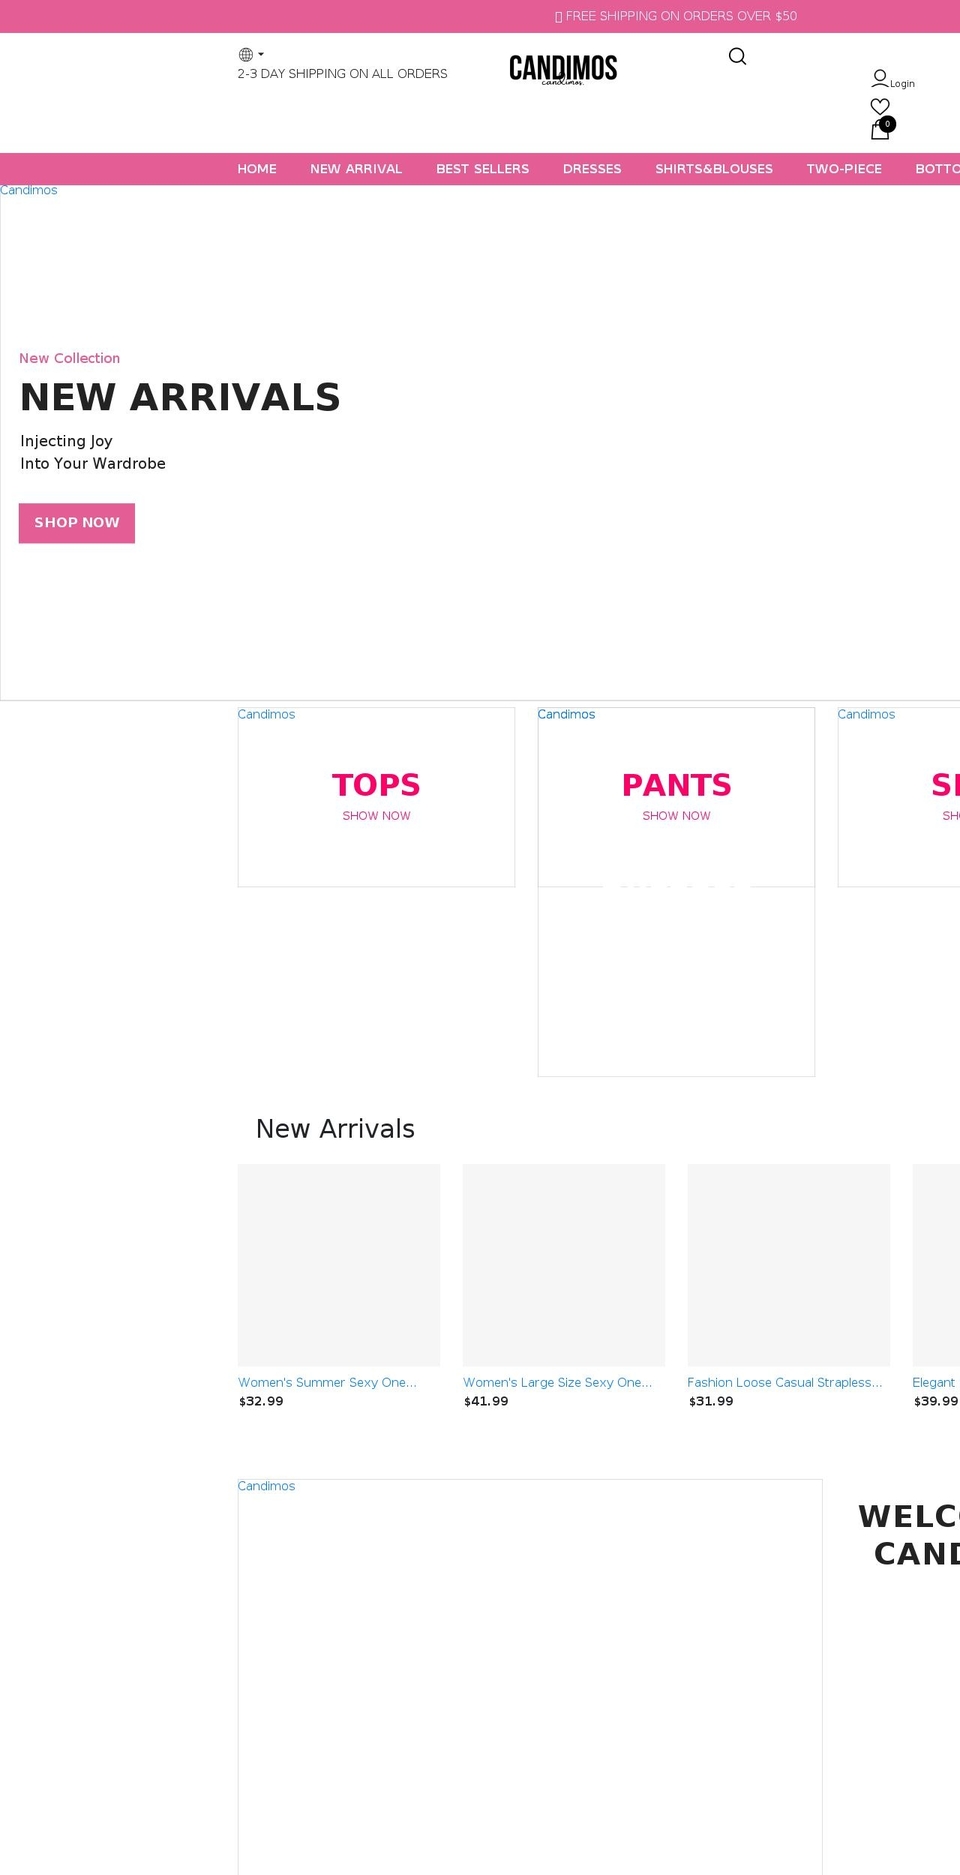
Task: Click the SHOP NOW button
Action: pos(77,523)
